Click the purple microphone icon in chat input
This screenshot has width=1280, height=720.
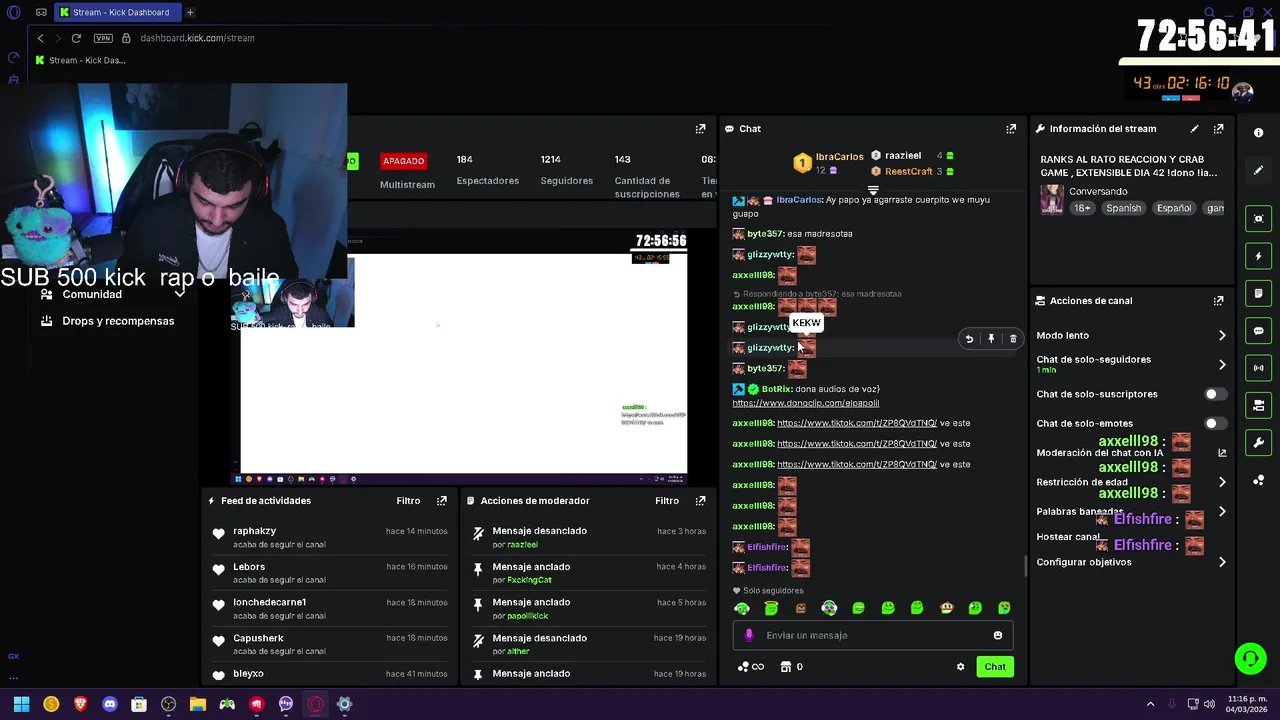point(749,636)
